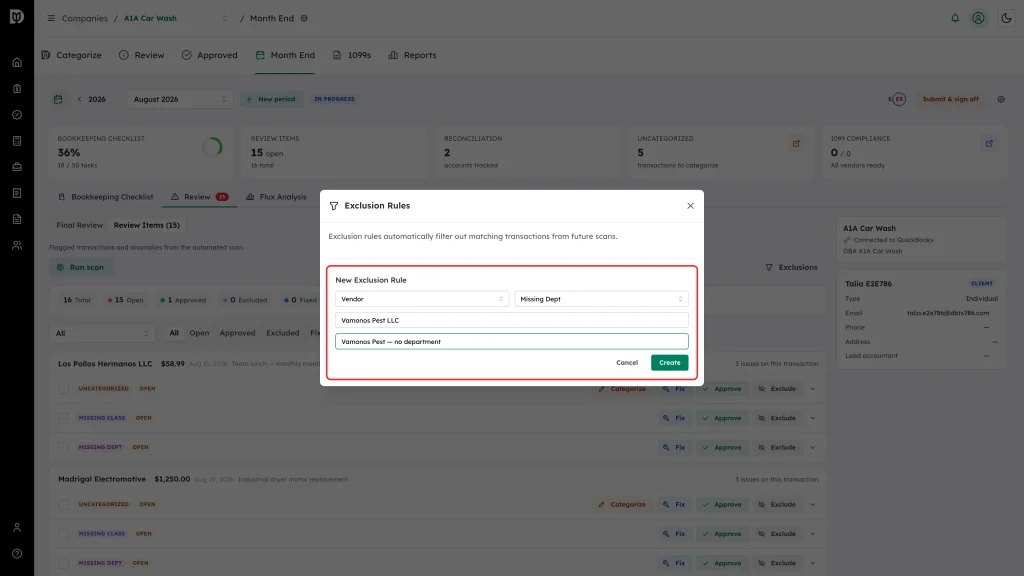Click the rule description input field

coord(511,342)
